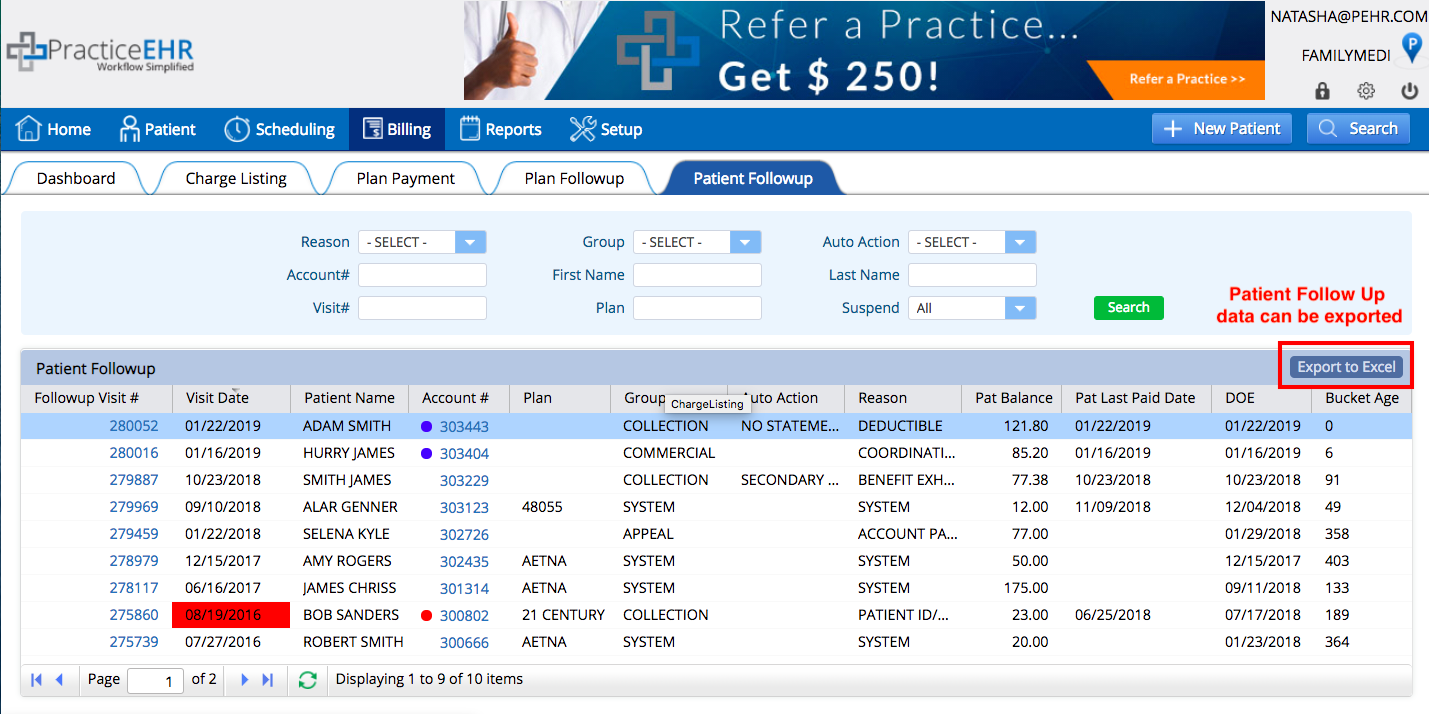The height and width of the screenshot is (714, 1429).
Task: Refresh the grid with the green icon
Action: pos(308,680)
